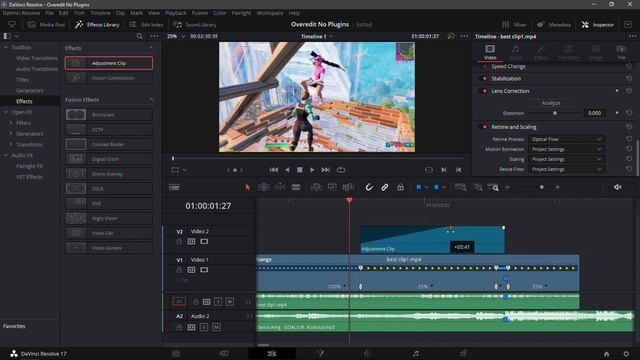640x360 pixels.
Task: Jump to first frame in viewer
Action: click(x=274, y=170)
